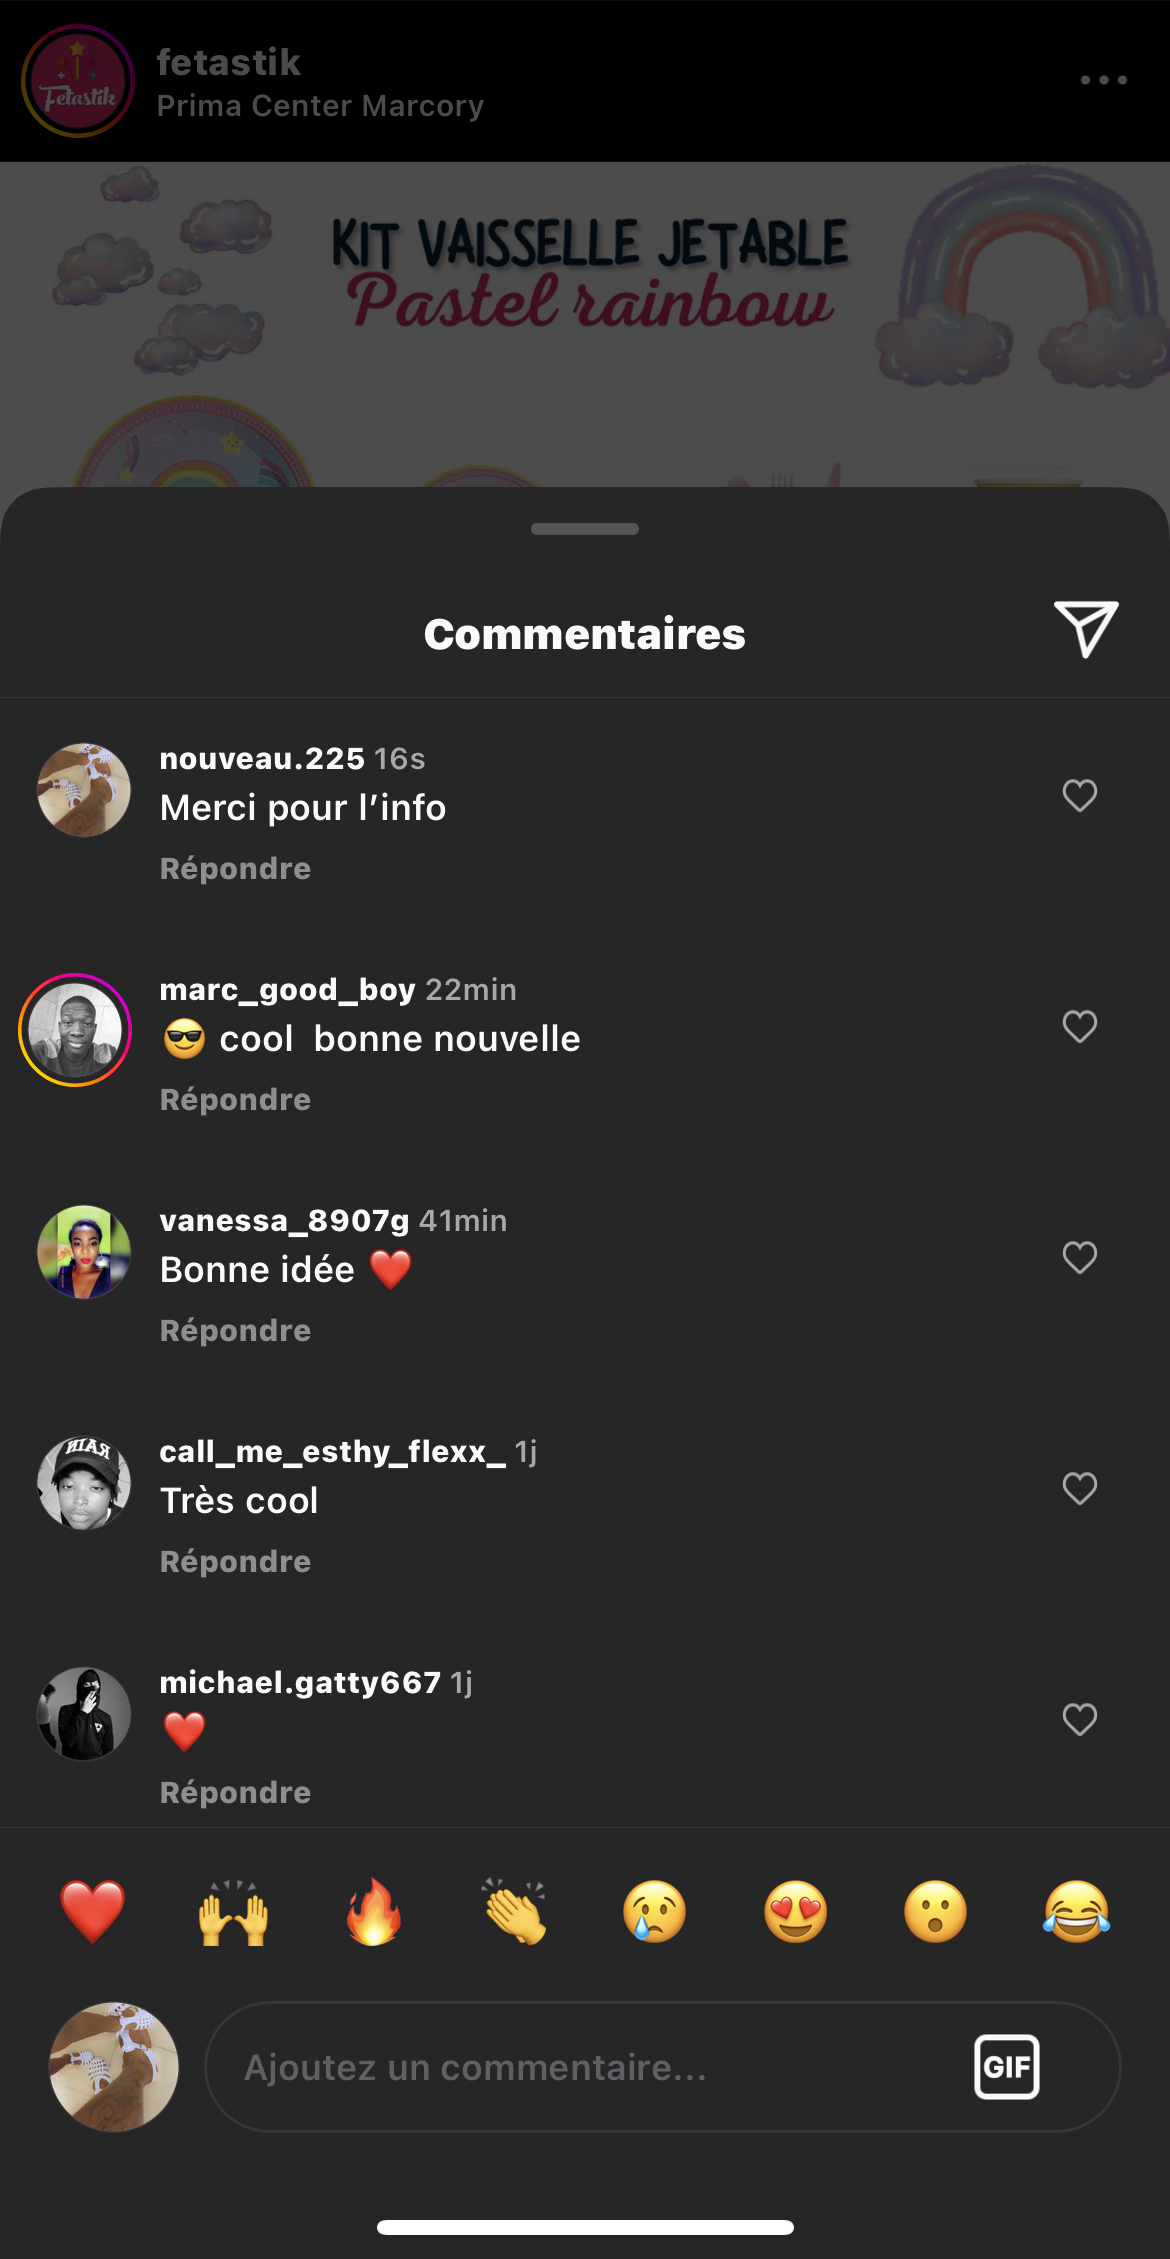Open the GIF picker
1170x2259 pixels.
(x=1006, y=2066)
